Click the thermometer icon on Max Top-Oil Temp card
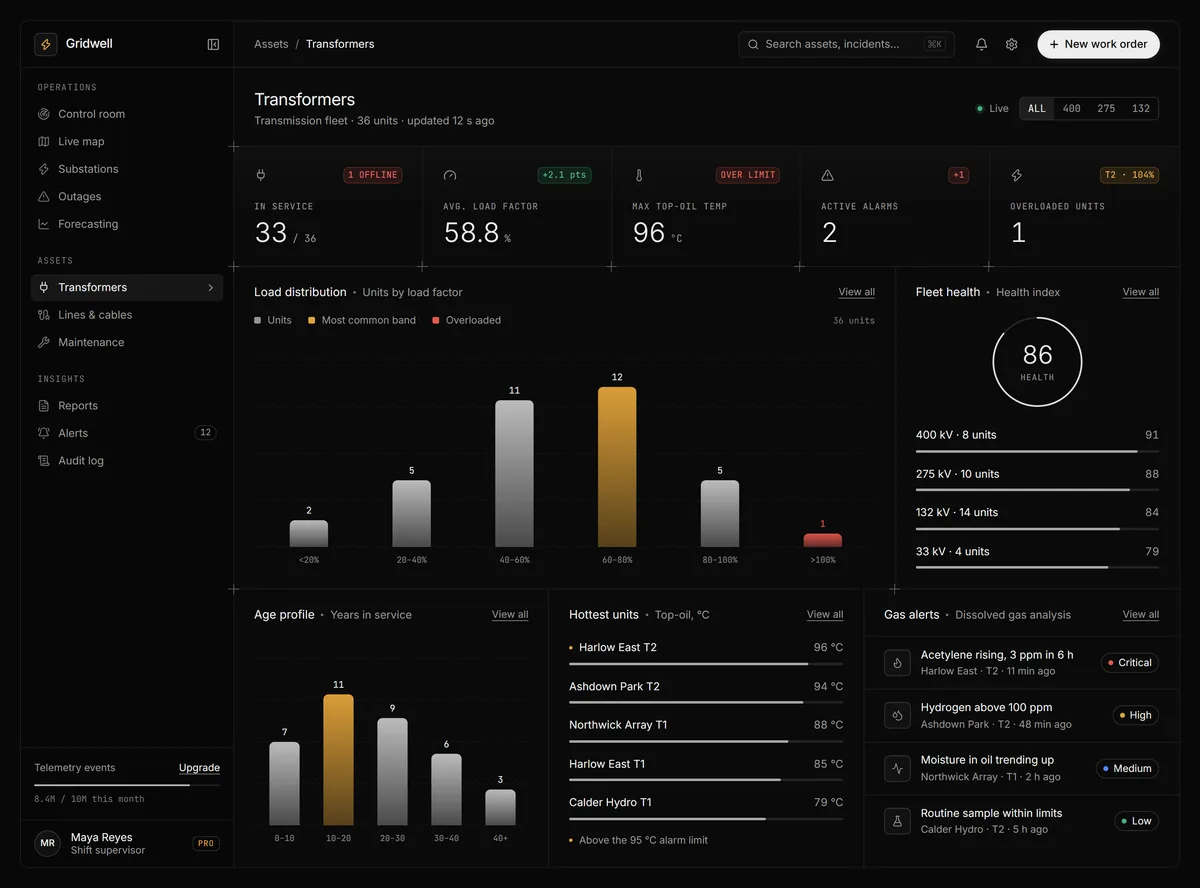Image resolution: width=1200 pixels, height=888 pixels. click(x=639, y=175)
